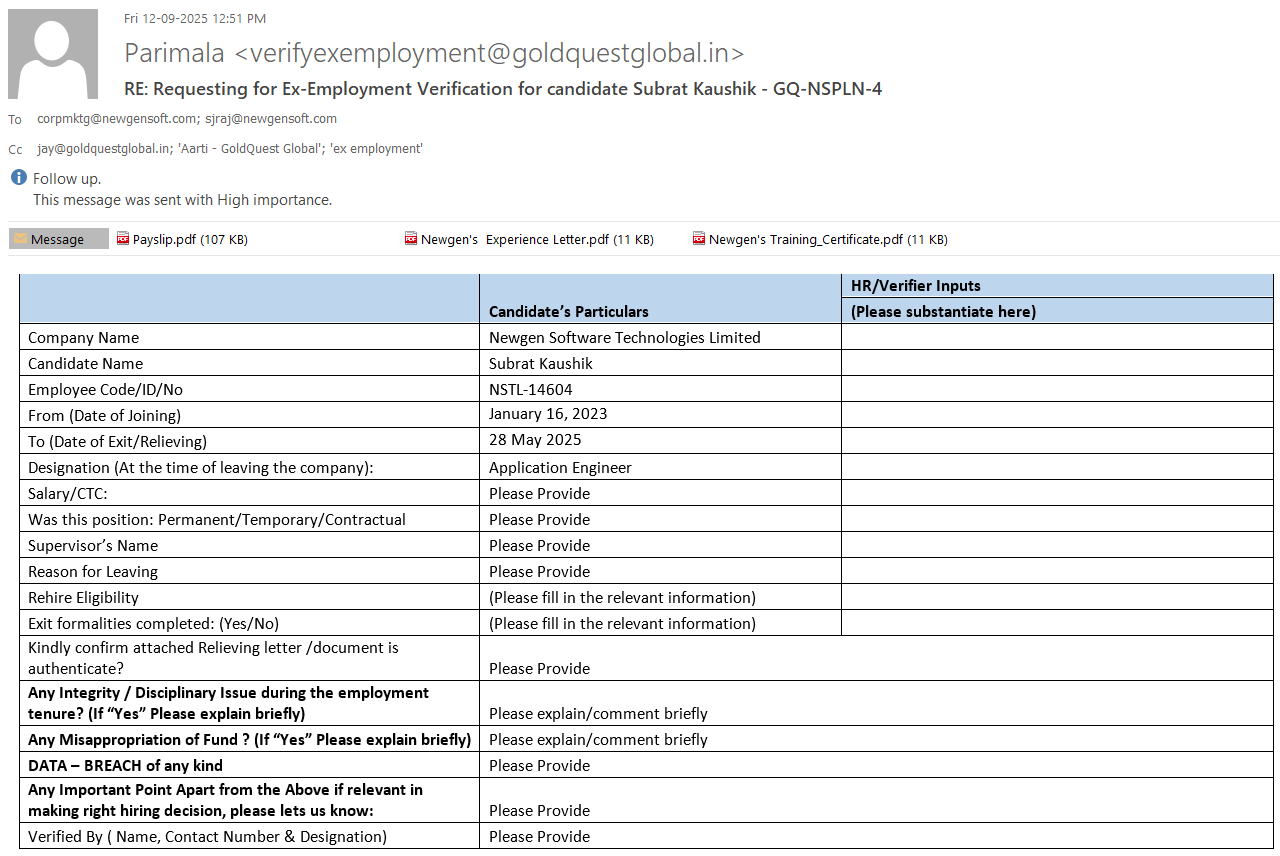The width and height of the screenshot is (1280, 856).
Task: Click the sender's avatar picture
Action: pos(53,54)
